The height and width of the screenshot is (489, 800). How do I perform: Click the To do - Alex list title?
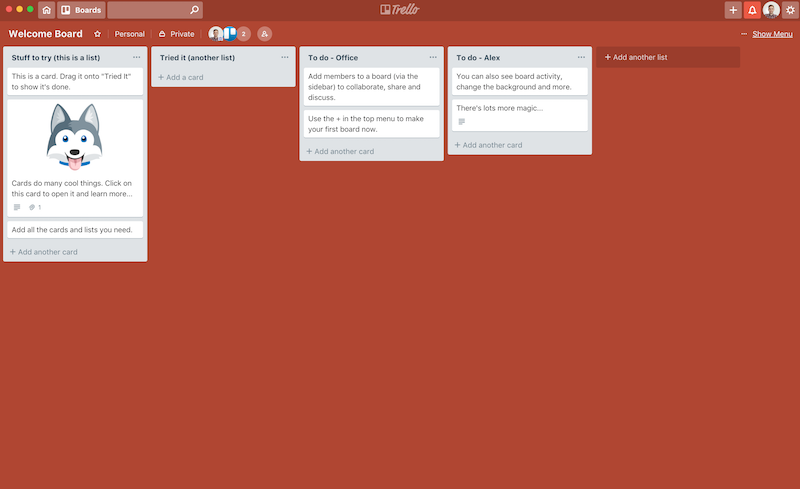tap(478, 58)
